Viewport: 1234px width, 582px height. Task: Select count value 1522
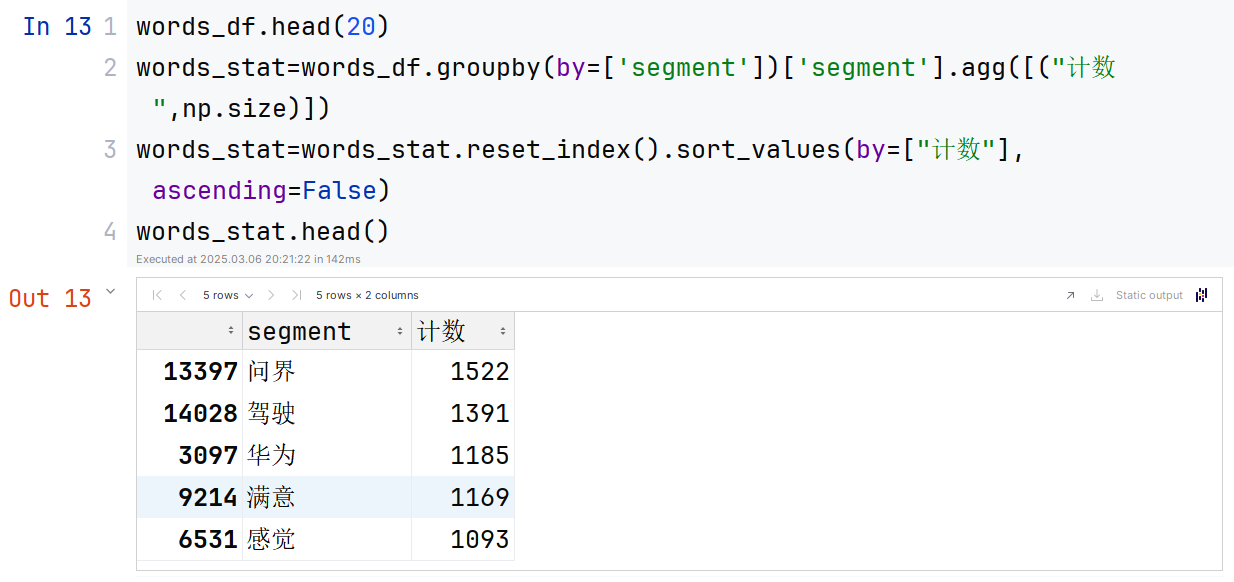point(463,371)
